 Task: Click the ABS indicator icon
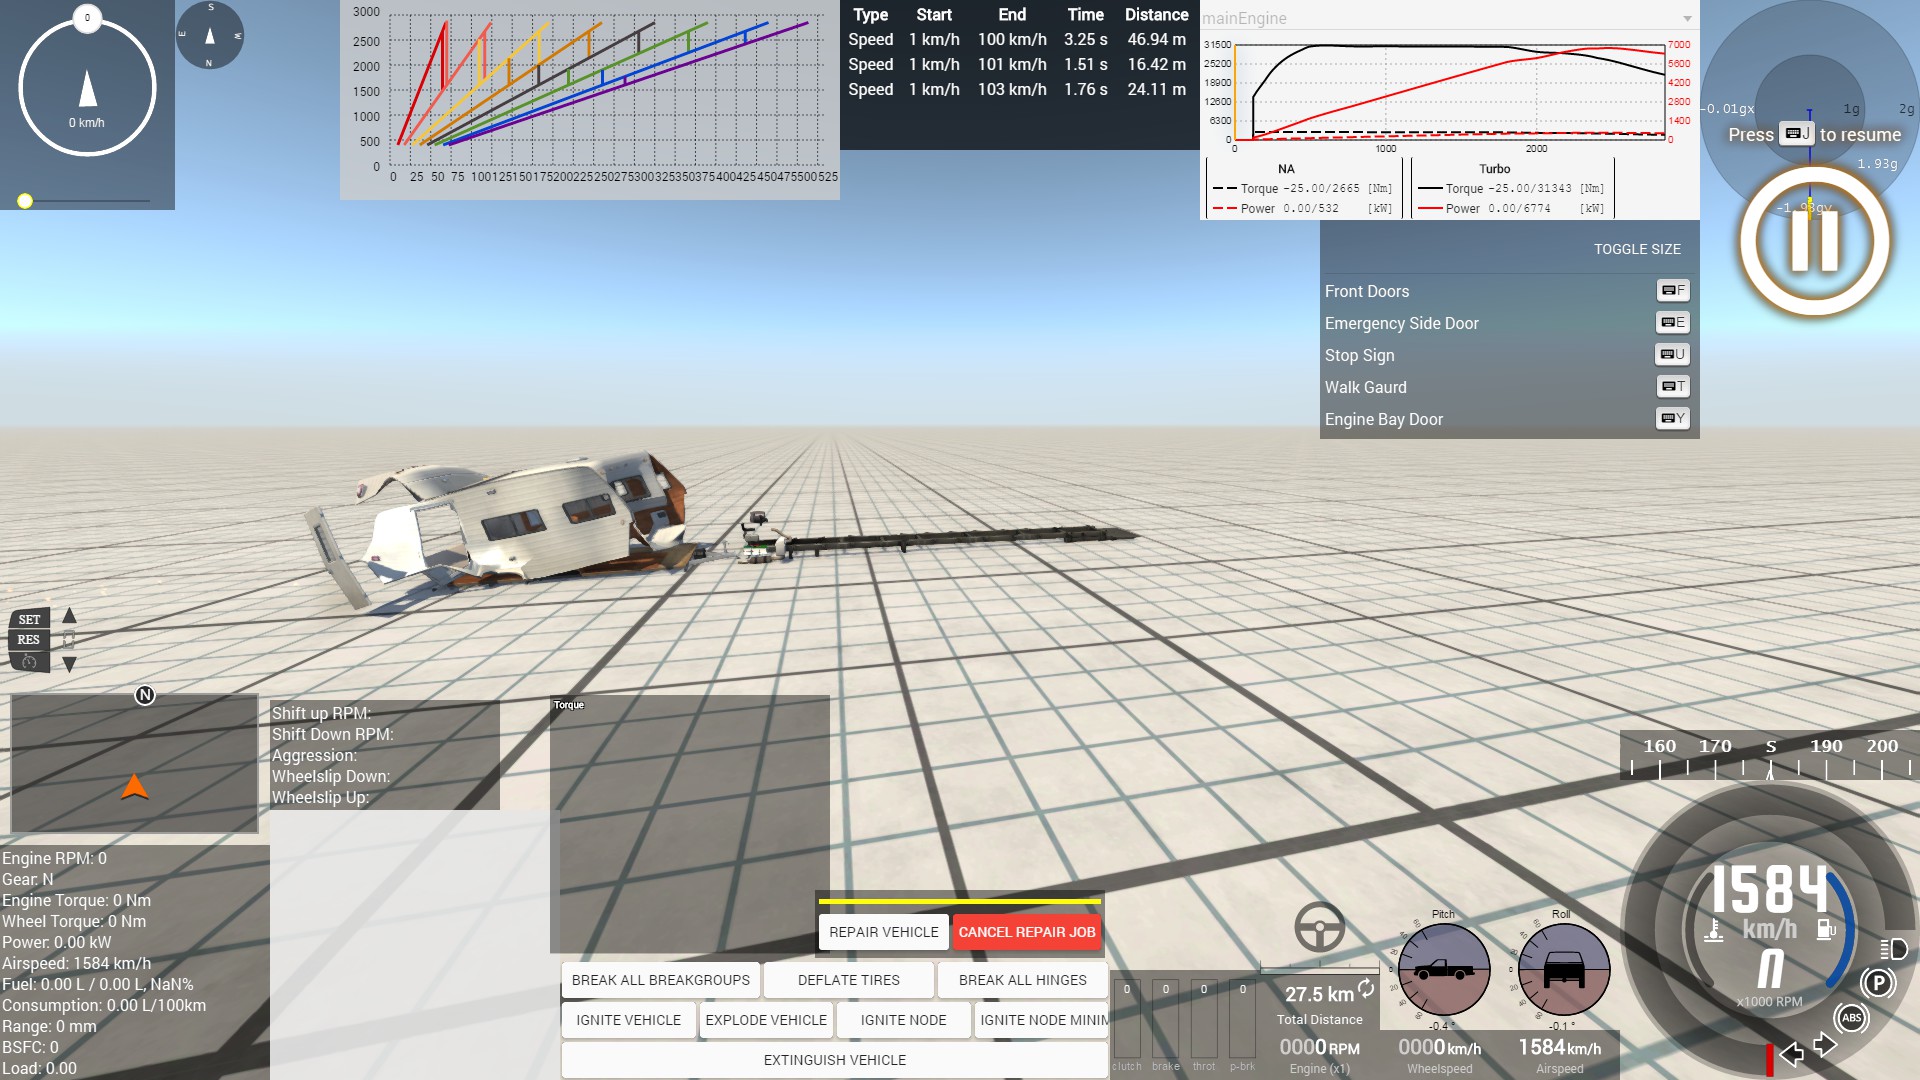1851,1018
